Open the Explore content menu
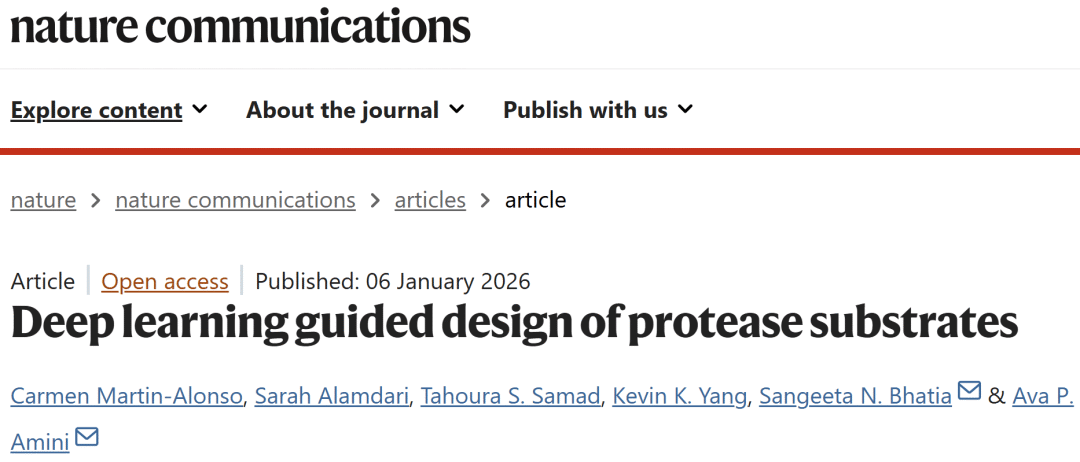The width and height of the screenshot is (1080, 462). tap(97, 110)
